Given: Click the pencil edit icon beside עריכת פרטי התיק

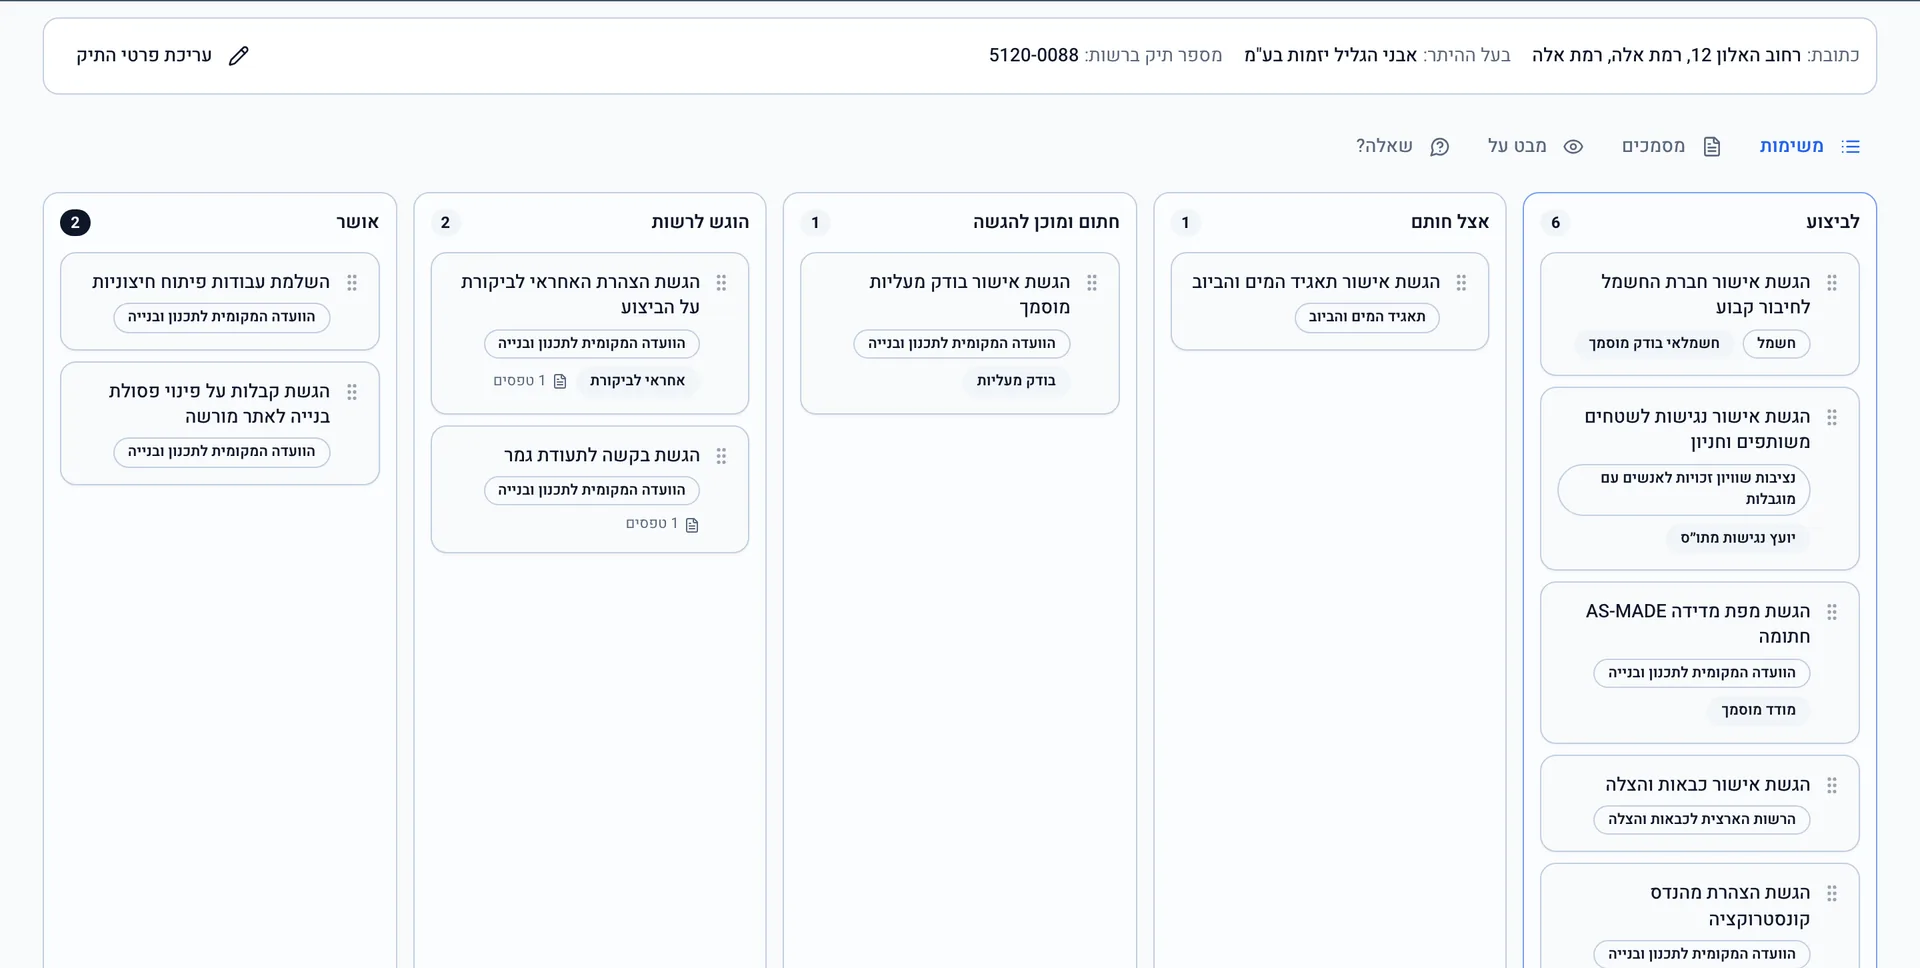Looking at the screenshot, I should [x=238, y=56].
